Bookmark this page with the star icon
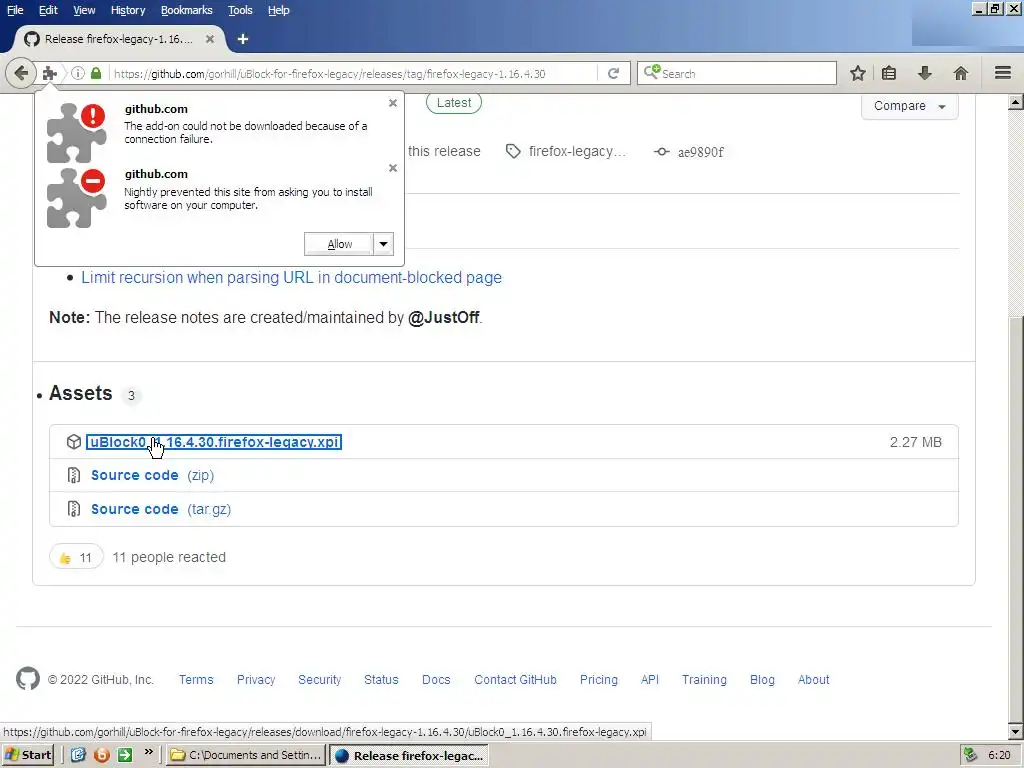This screenshot has height=768, width=1024. 857,73
